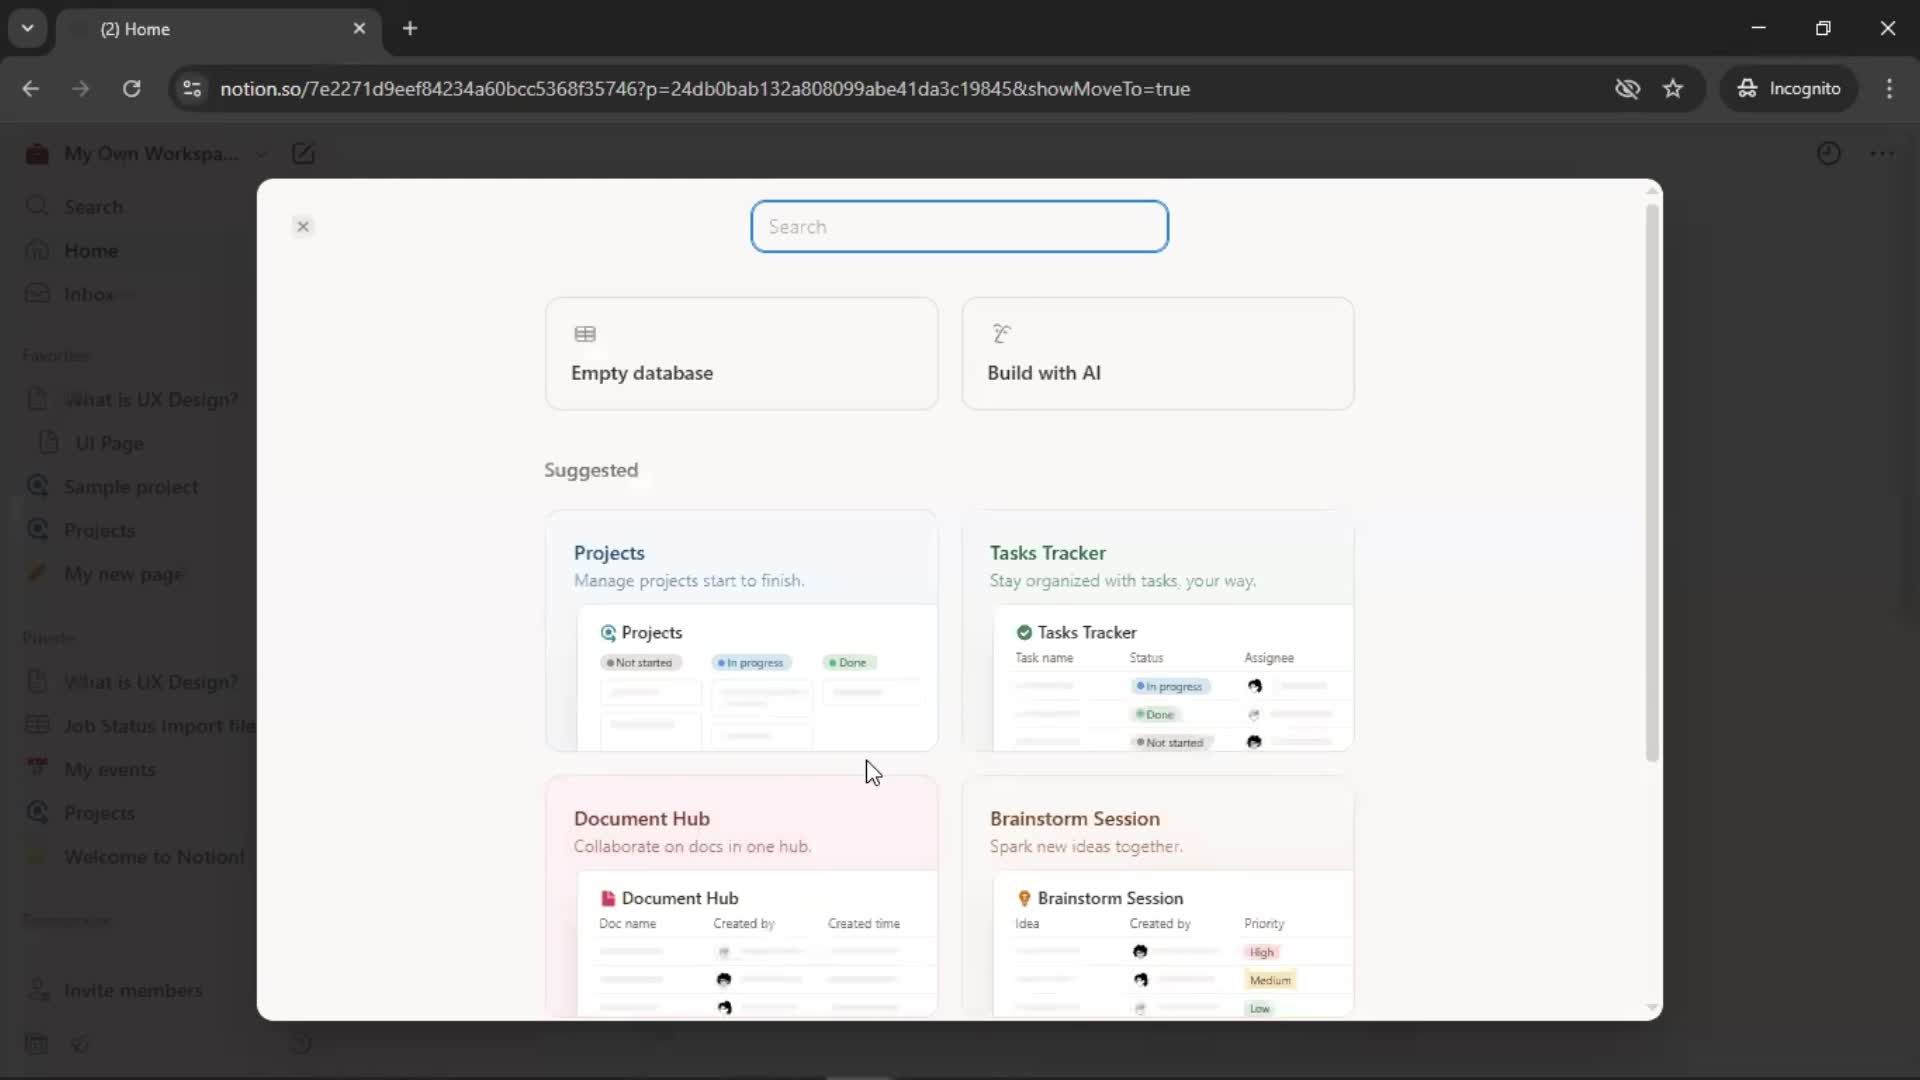Click 'Stay organized with tasks, your way.'
The width and height of the screenshot is (1920, 1080).
click(1122, 581)
